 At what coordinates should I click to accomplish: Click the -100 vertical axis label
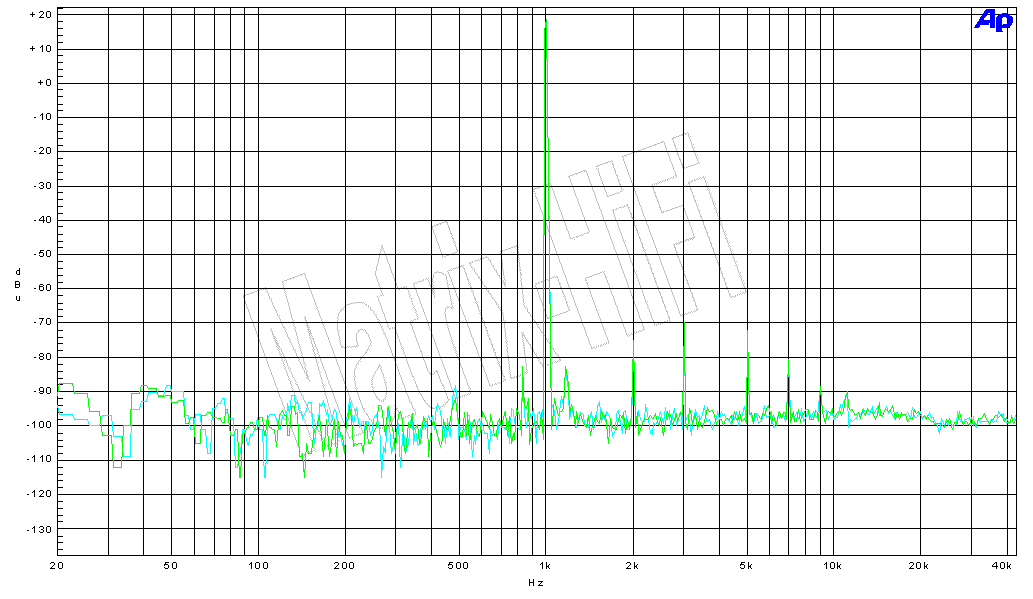click(x=38, y=425)
